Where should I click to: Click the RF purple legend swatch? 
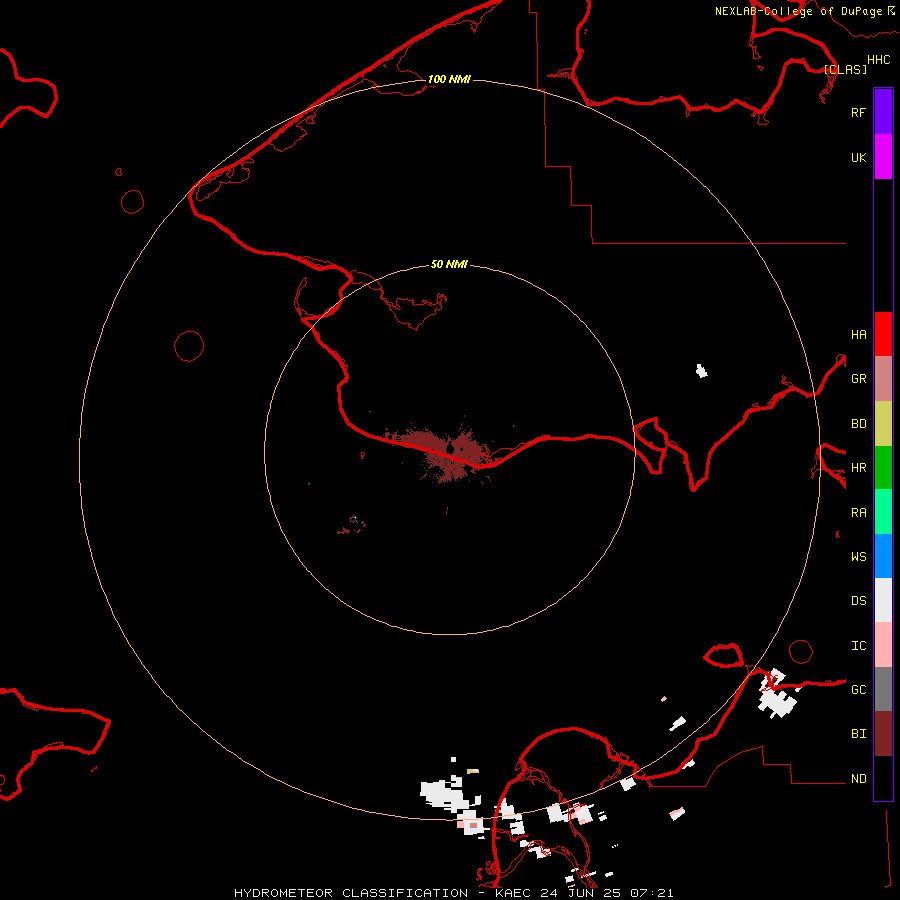[883, 112]
